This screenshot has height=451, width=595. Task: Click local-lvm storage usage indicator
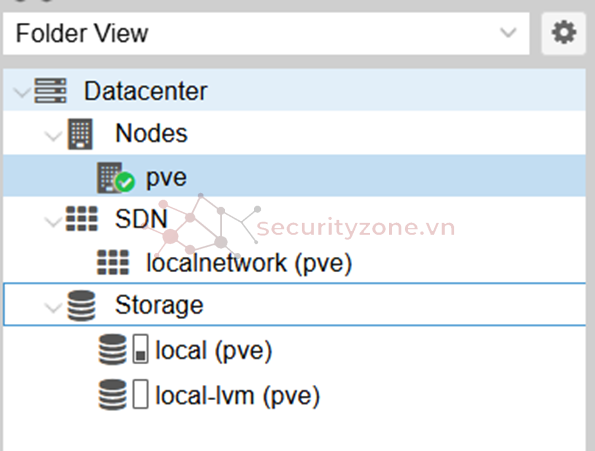[x=140, y=394]
